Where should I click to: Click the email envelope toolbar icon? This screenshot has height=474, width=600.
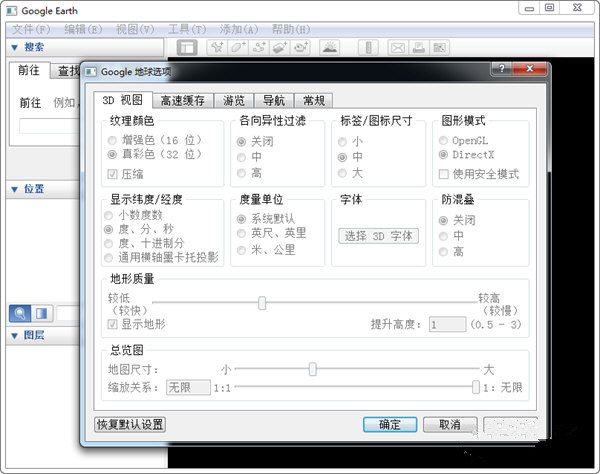coord(398,48)
